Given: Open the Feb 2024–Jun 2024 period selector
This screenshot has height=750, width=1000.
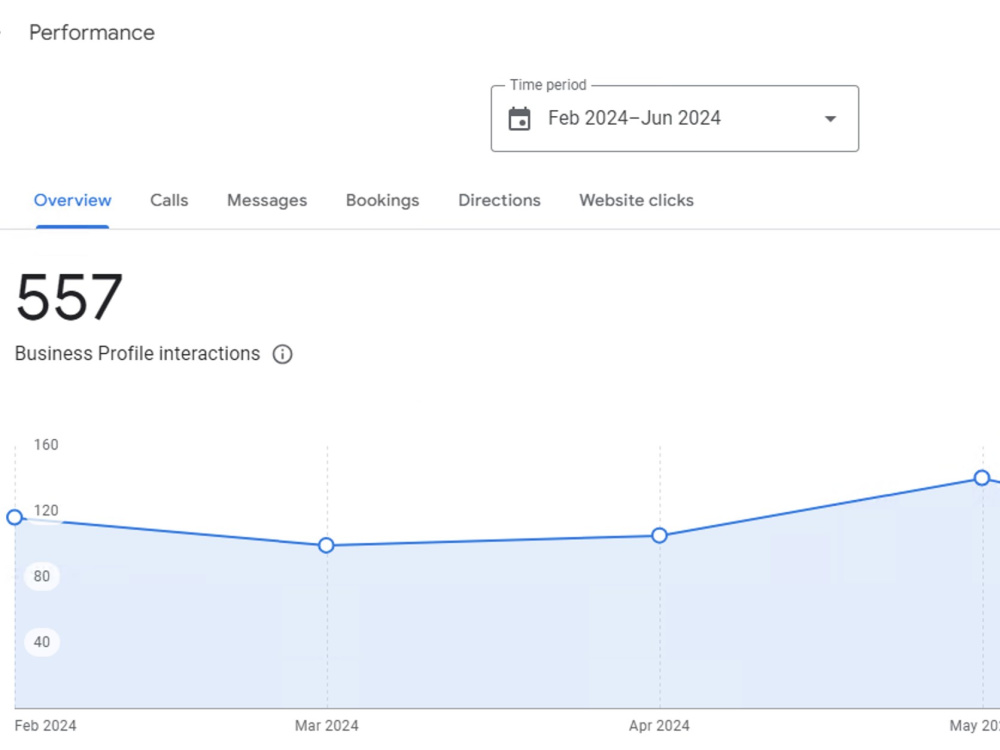Looking at the screenshot, I should (675, 119).
